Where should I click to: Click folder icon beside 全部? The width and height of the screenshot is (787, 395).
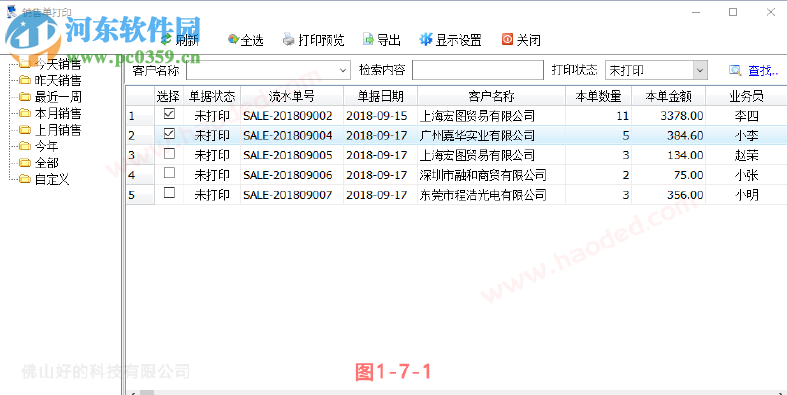[25, 163]
